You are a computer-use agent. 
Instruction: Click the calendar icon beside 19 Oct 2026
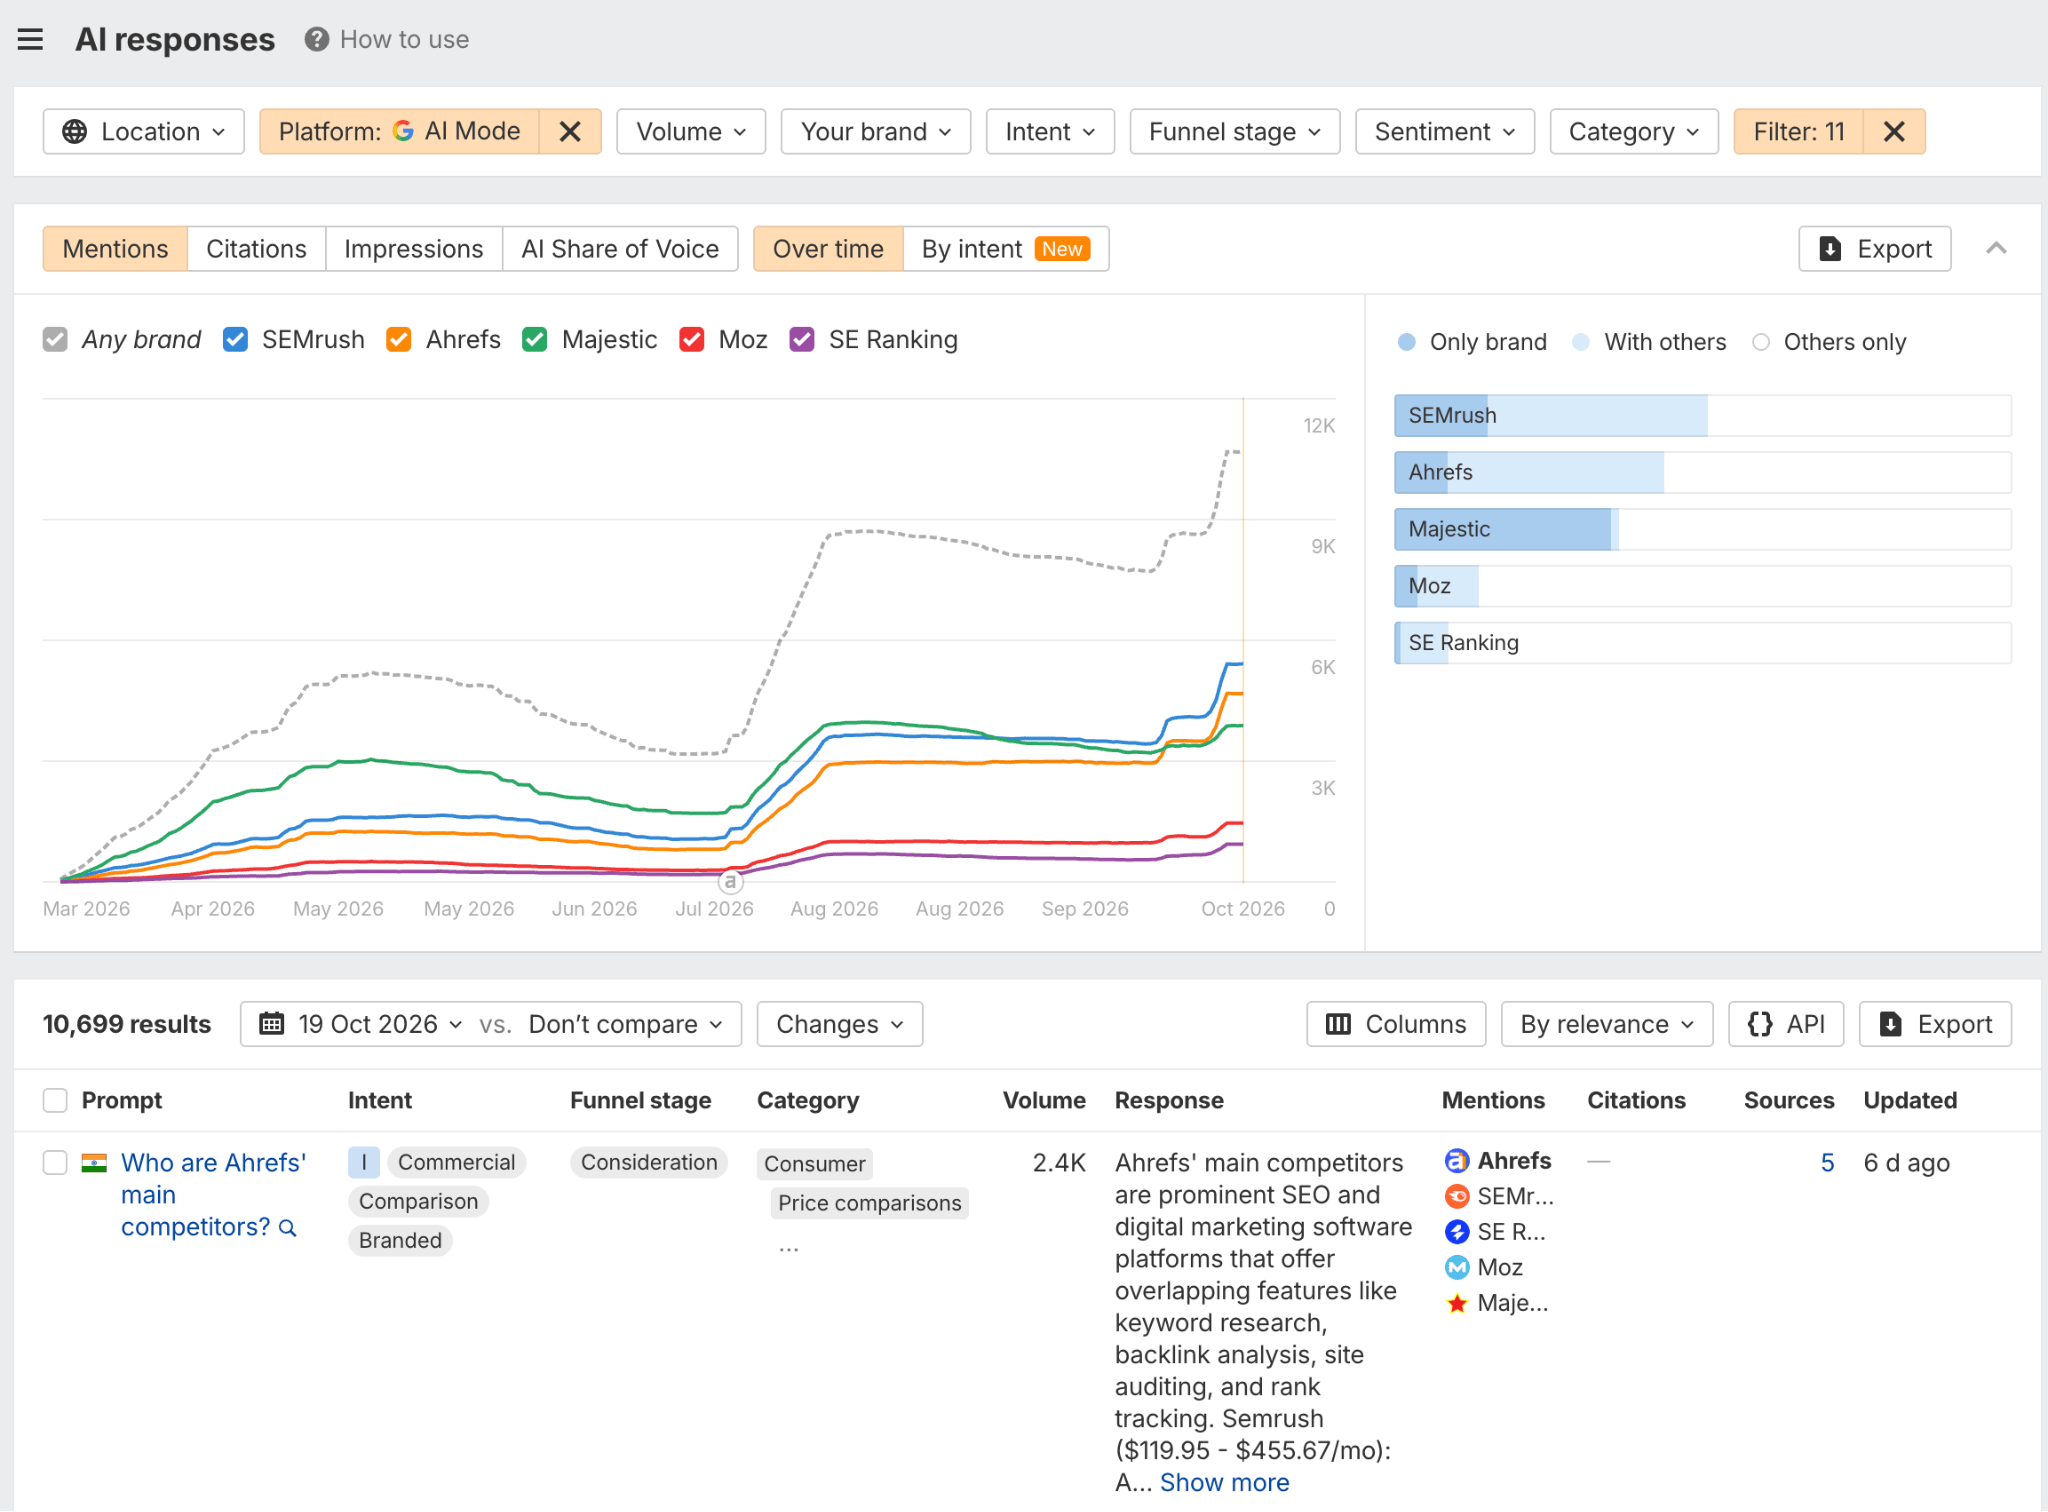point(272,1024)
